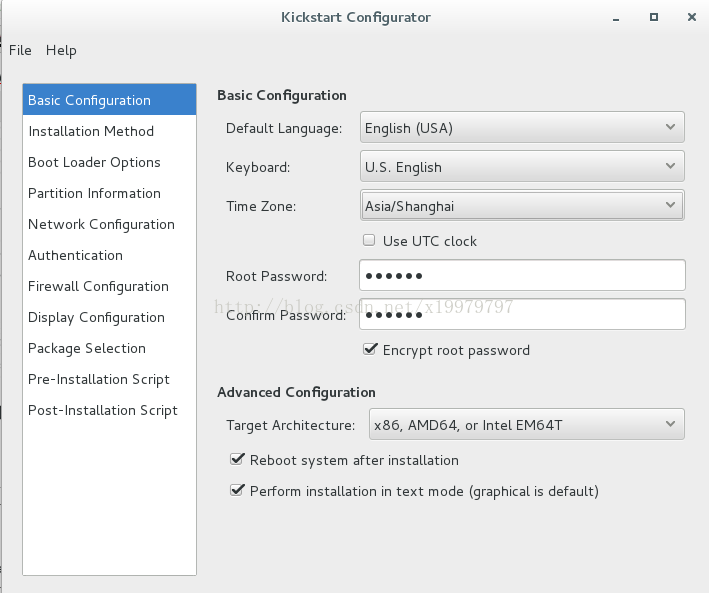Select the Authentication section
The height and width of the screenshot is (593, 709).
109,255
